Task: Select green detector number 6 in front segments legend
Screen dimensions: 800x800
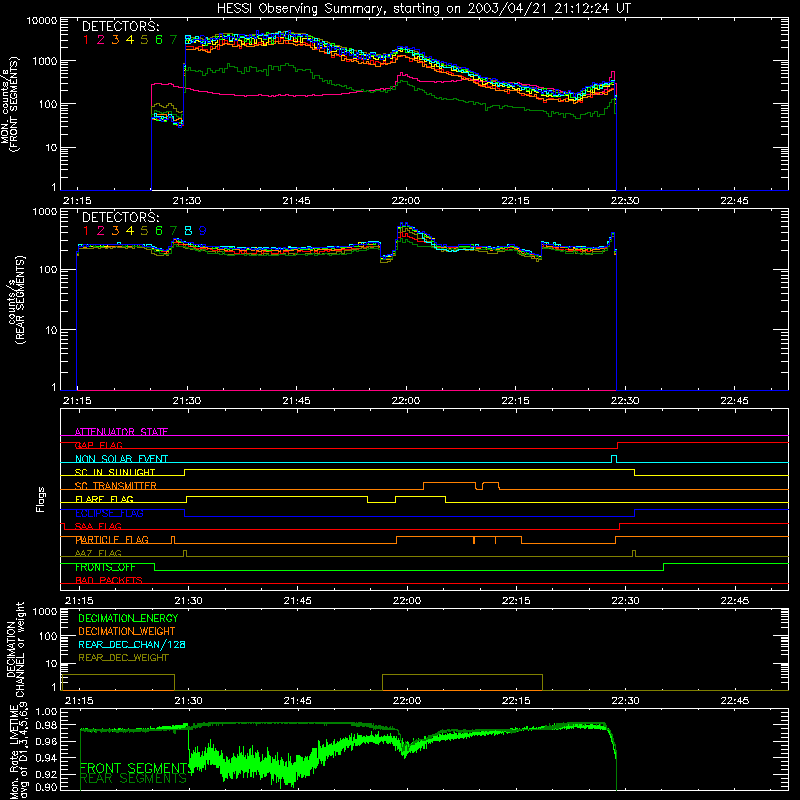Action: tap(159, 40)
